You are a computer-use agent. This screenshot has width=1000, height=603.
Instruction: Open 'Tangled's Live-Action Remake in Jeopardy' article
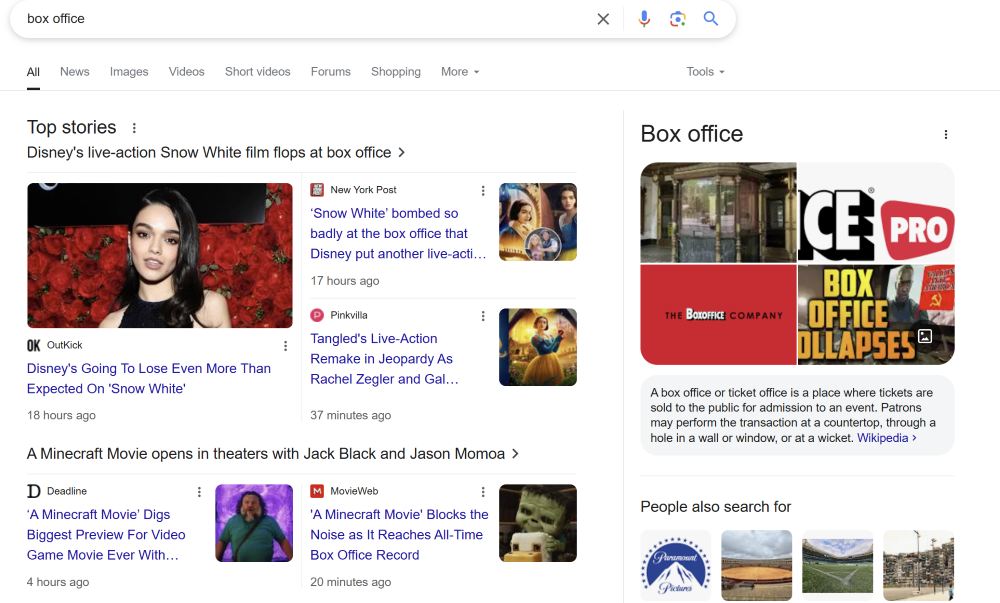(x=384, y=359)
